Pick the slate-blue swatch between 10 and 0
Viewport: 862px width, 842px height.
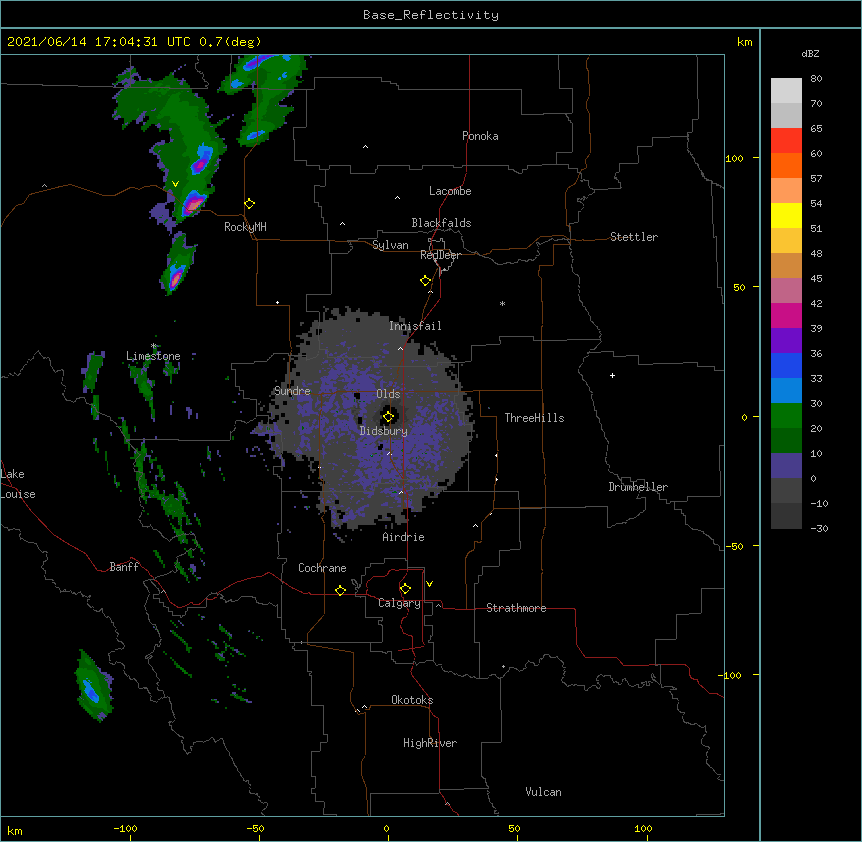[786, 466]
